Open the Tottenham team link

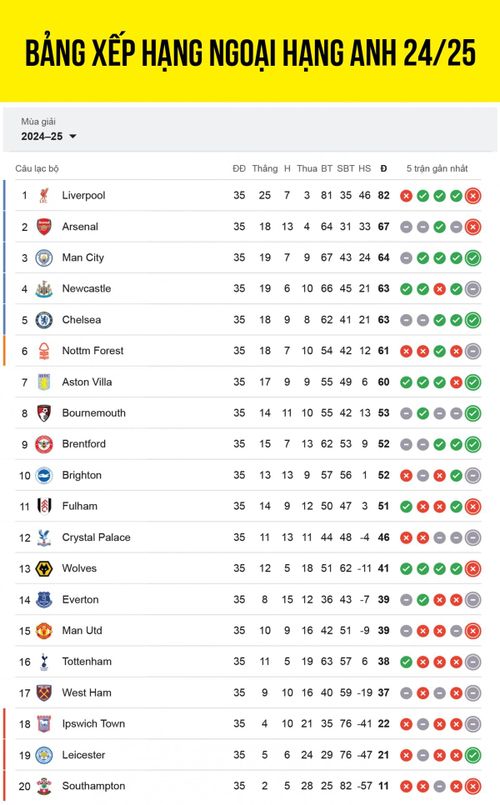pos(87,661)
